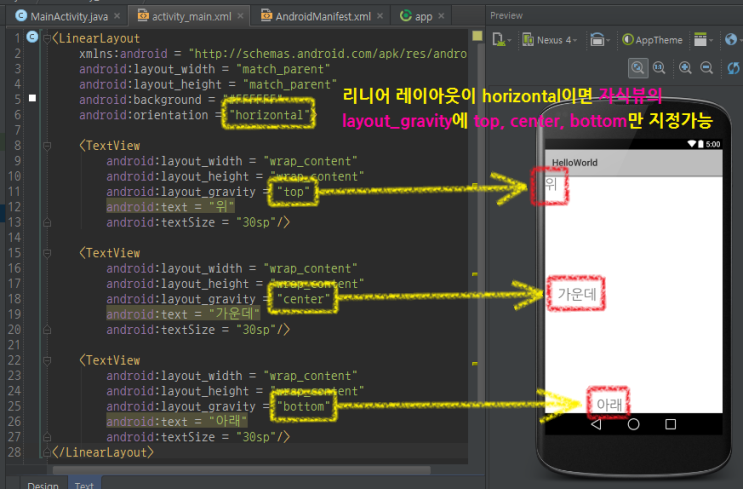
Task: Close the AndroidManifest.xml tab
Action: [380, 17]
